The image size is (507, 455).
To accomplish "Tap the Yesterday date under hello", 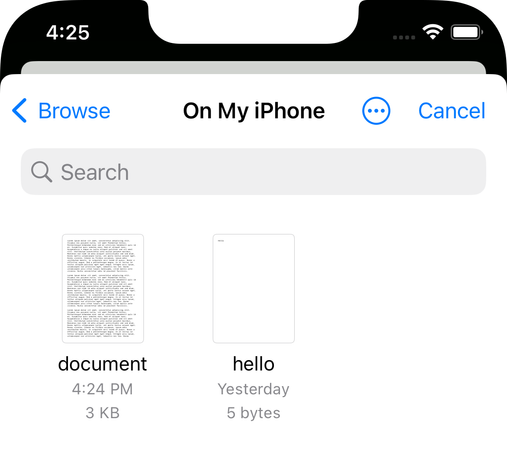I will pos(254,389).
